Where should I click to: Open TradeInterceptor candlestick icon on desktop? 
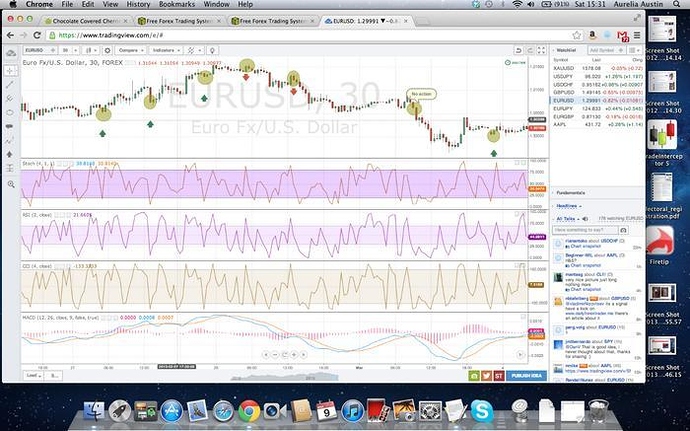pos(662,135)
